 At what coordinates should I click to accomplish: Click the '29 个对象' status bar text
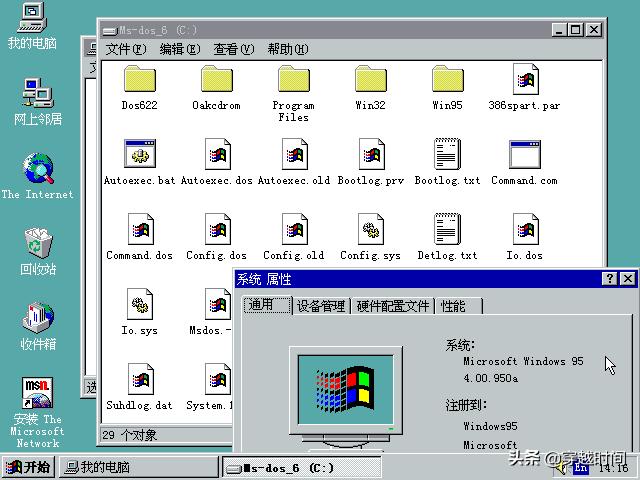129,435
